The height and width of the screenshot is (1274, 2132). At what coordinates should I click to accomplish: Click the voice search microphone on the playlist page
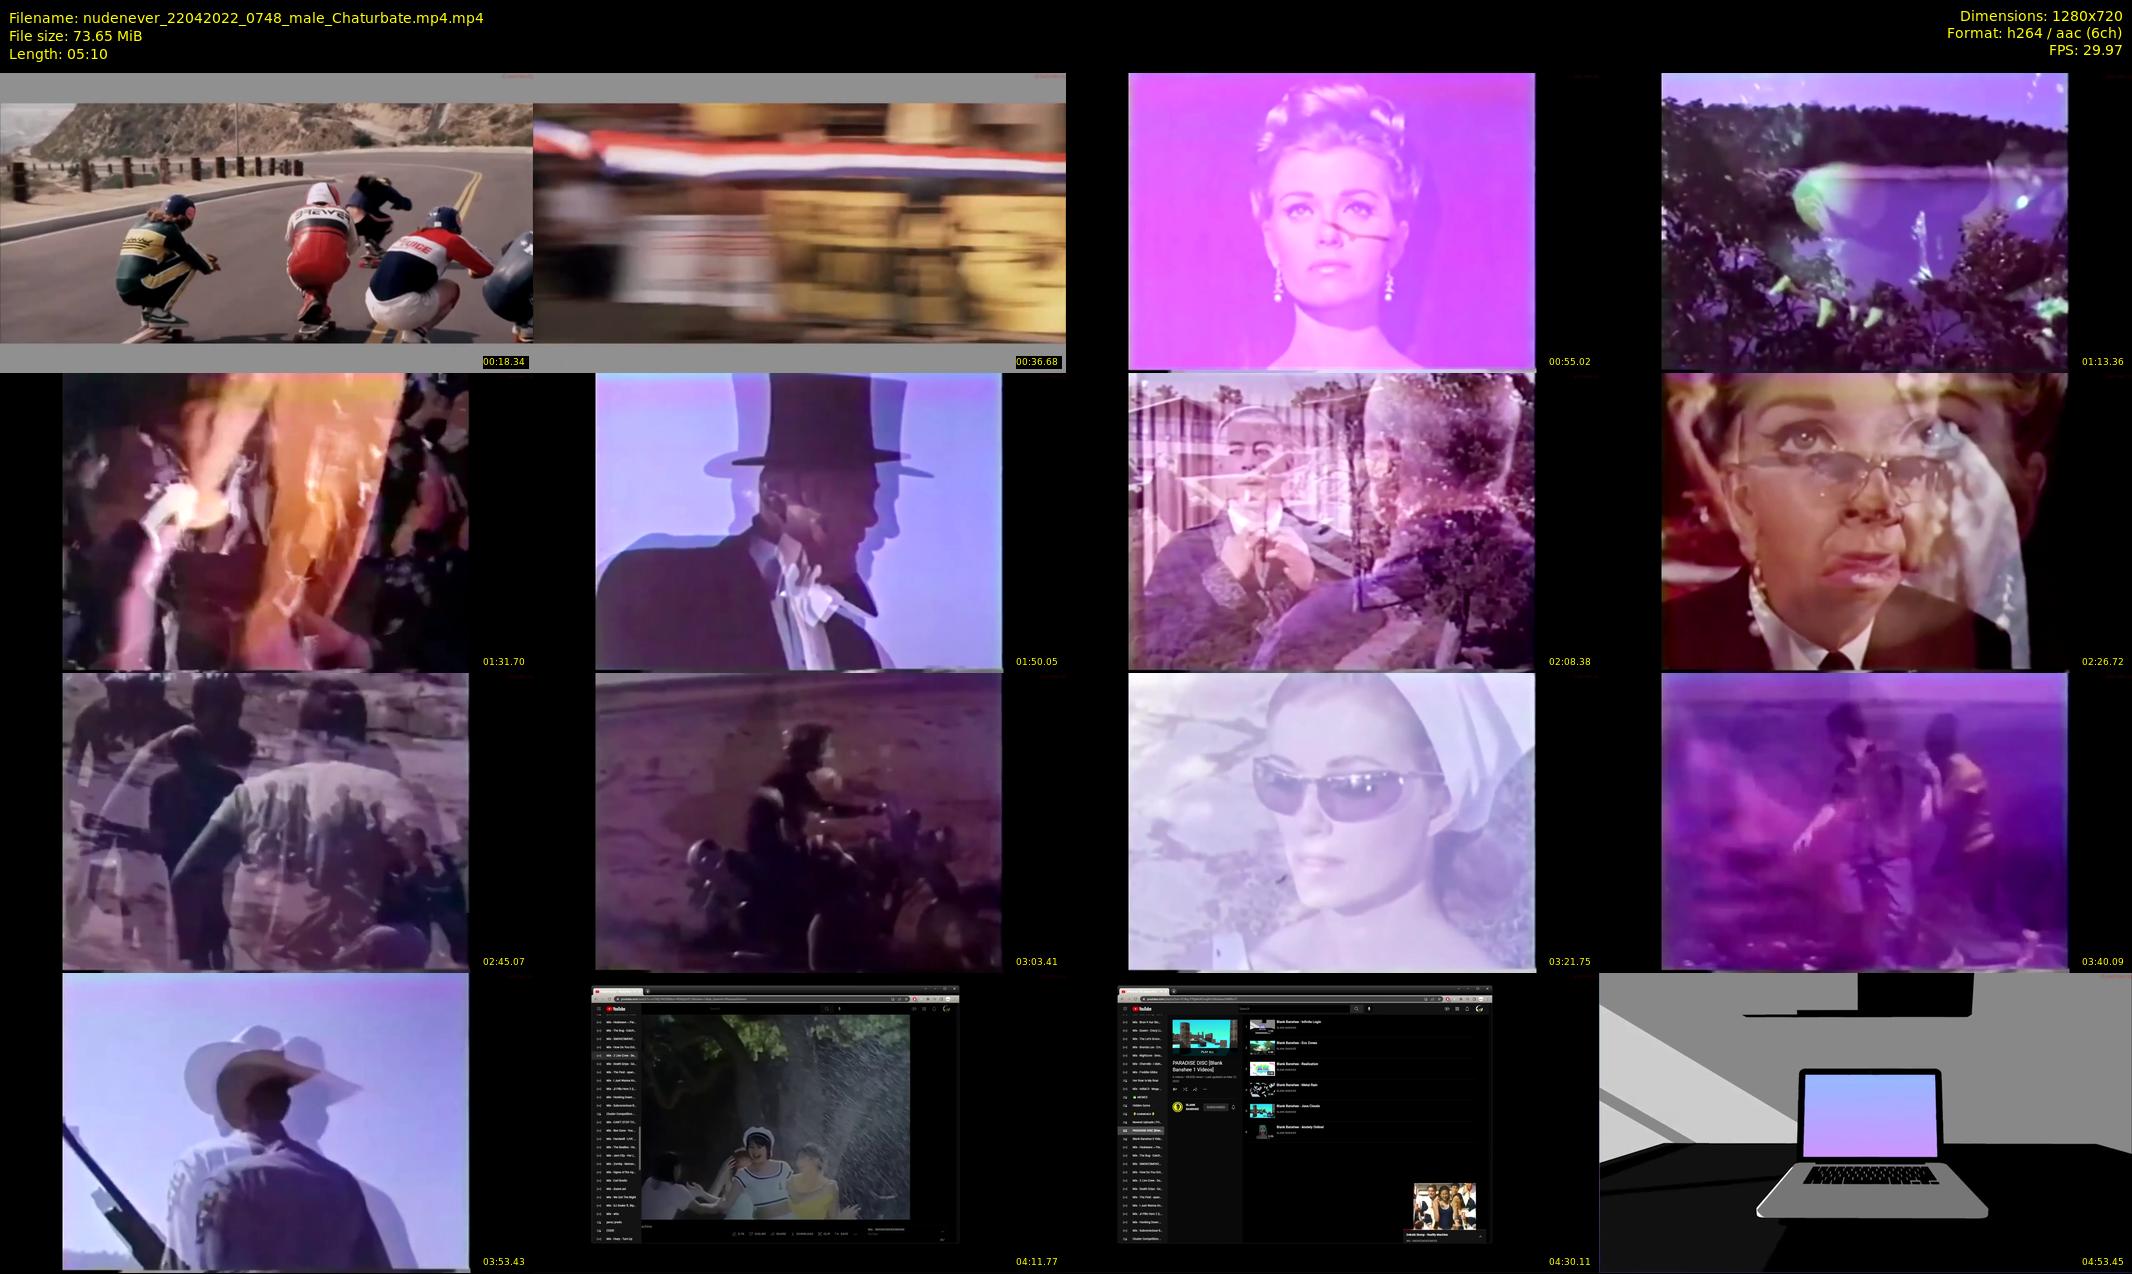(x=1369, y=1009)
